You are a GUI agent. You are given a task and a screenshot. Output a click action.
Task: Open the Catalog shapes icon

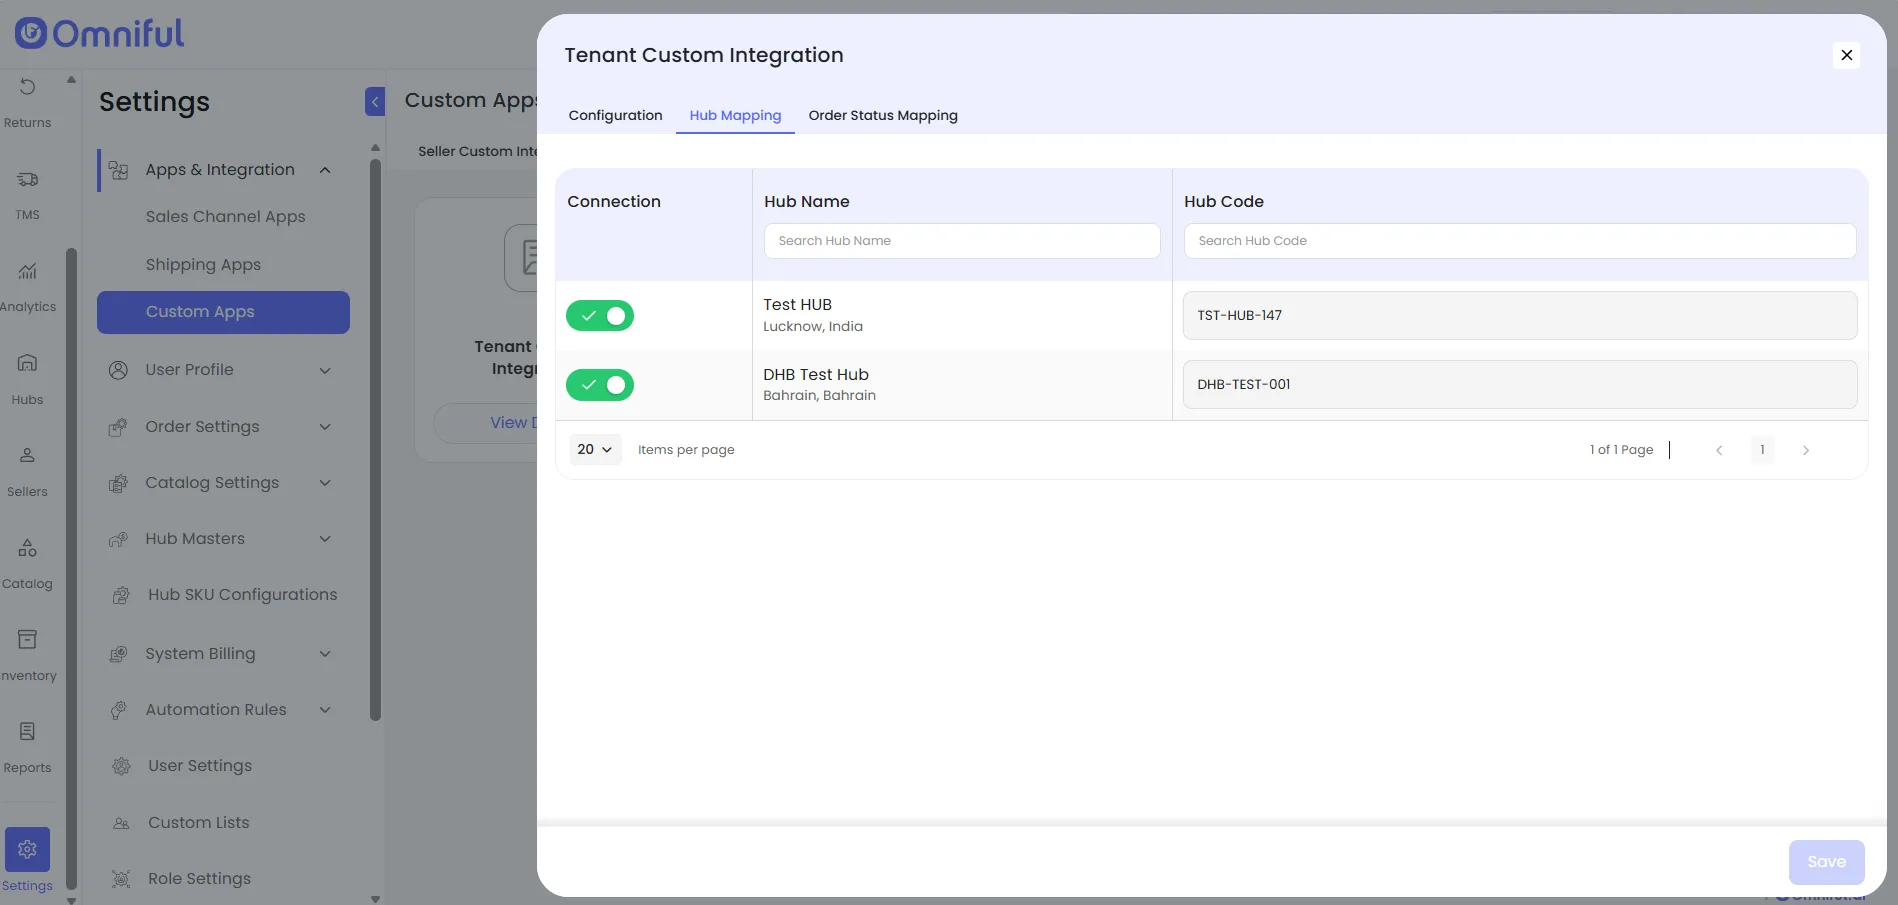click(27, 548)
